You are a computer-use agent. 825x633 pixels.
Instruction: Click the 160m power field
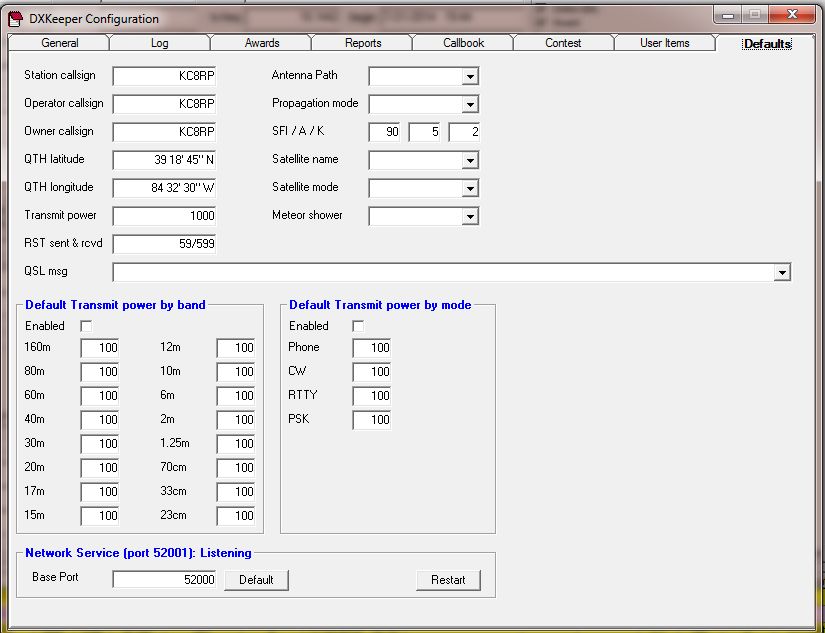(99, 348)
